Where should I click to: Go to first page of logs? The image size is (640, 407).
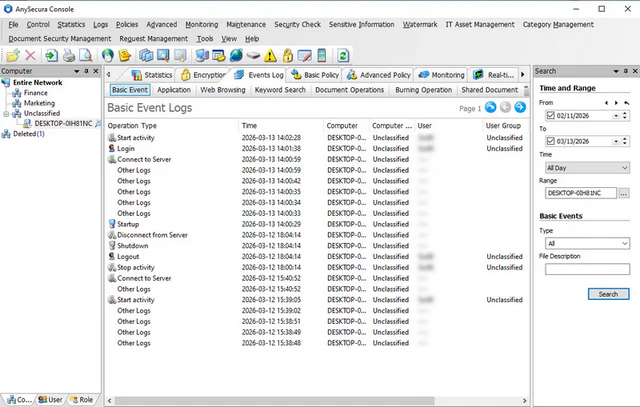pos(491,107)
